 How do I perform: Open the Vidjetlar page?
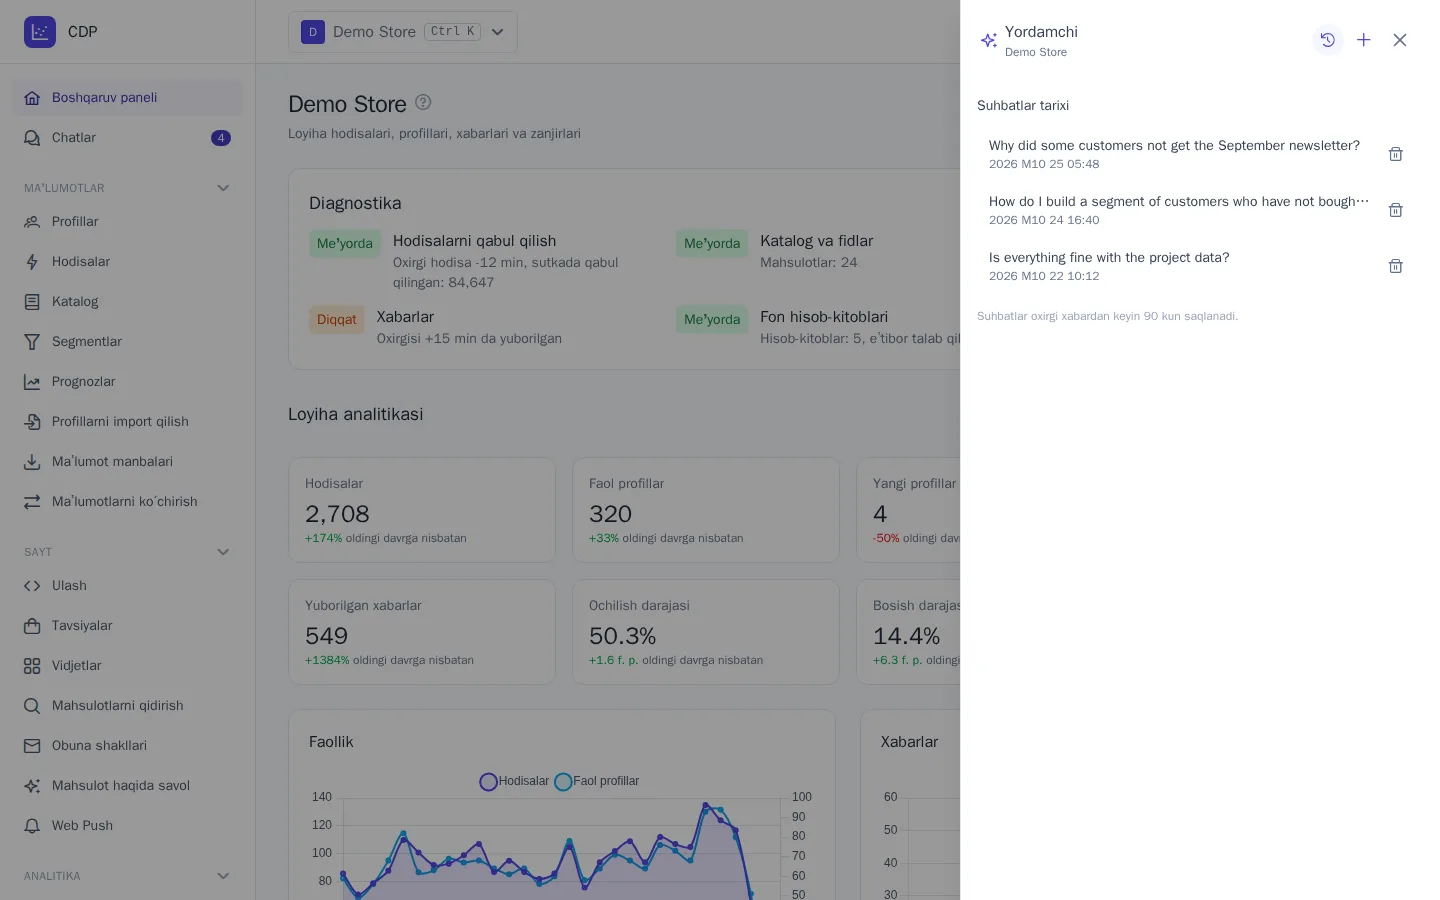click(127, 666)
